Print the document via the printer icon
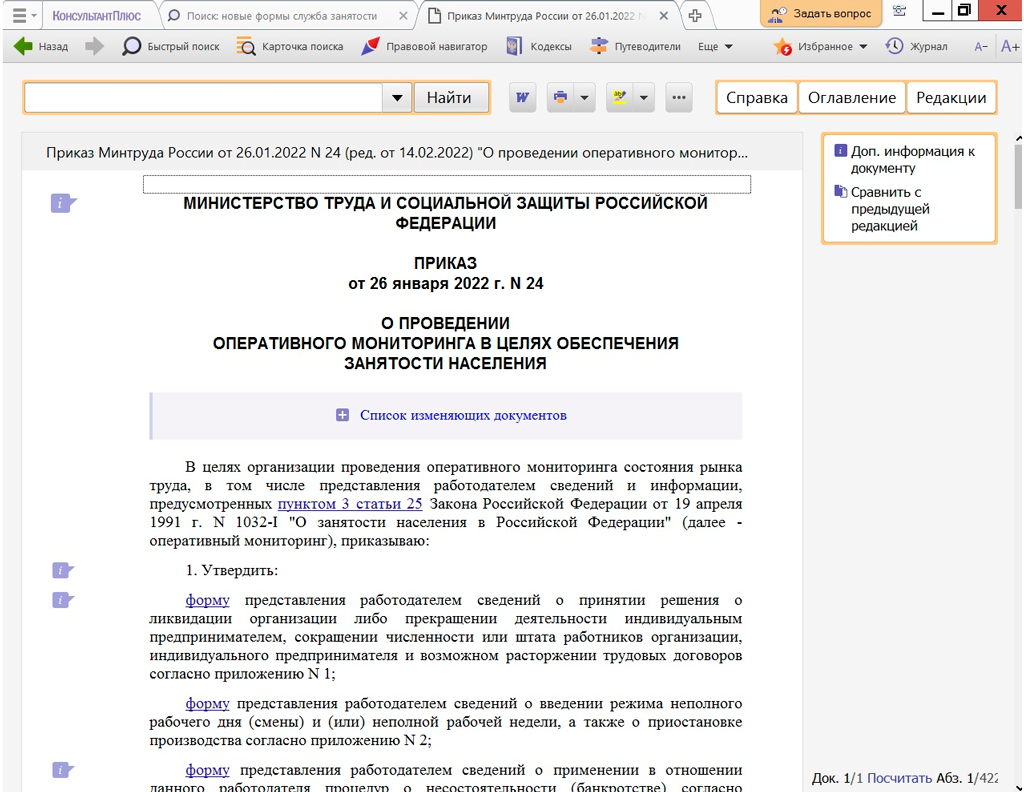The width and height of the screenshot is (1024, 792). coord(560,98)
